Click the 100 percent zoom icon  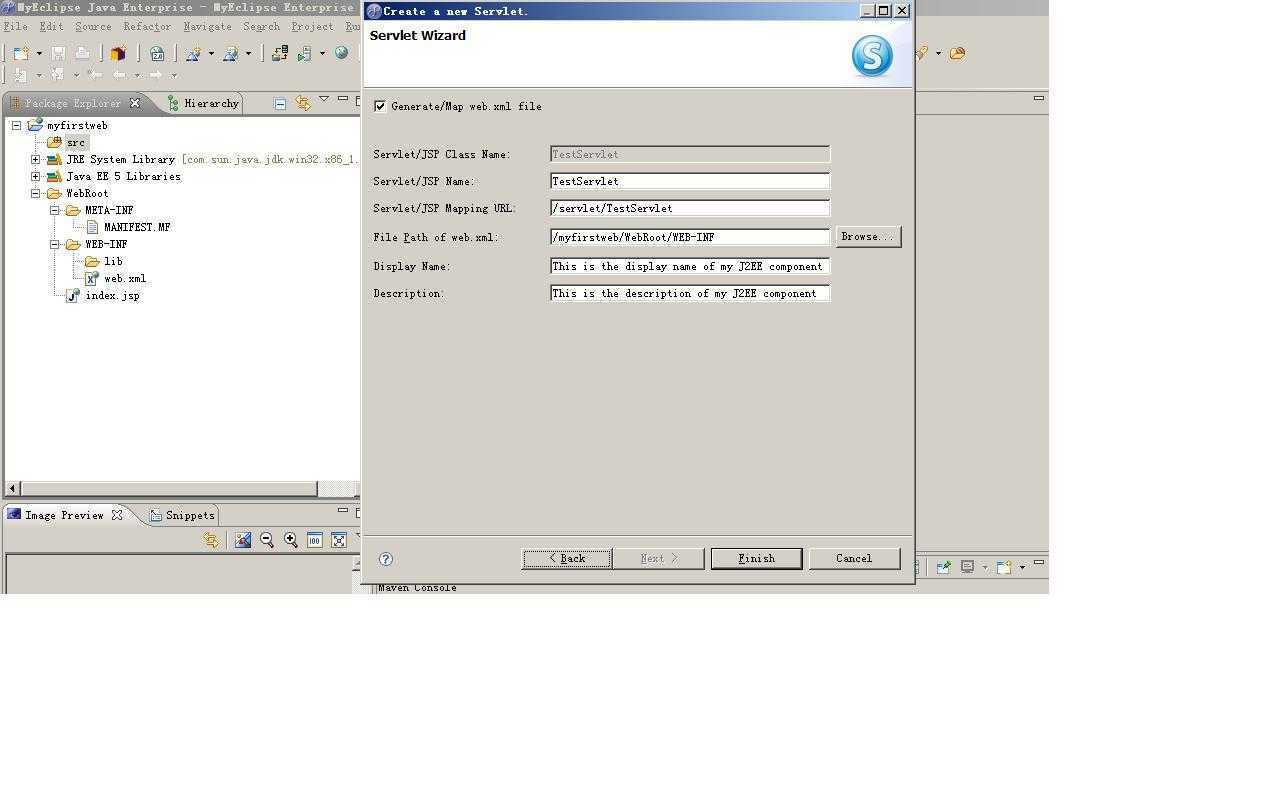click(x=315, y=540)
